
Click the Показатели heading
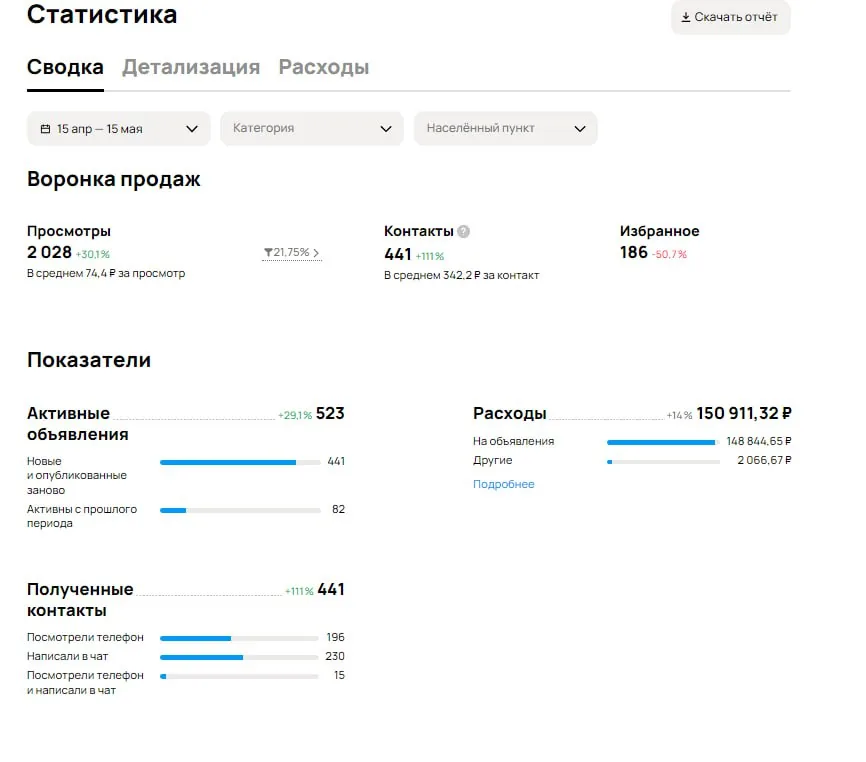[89, 360]
